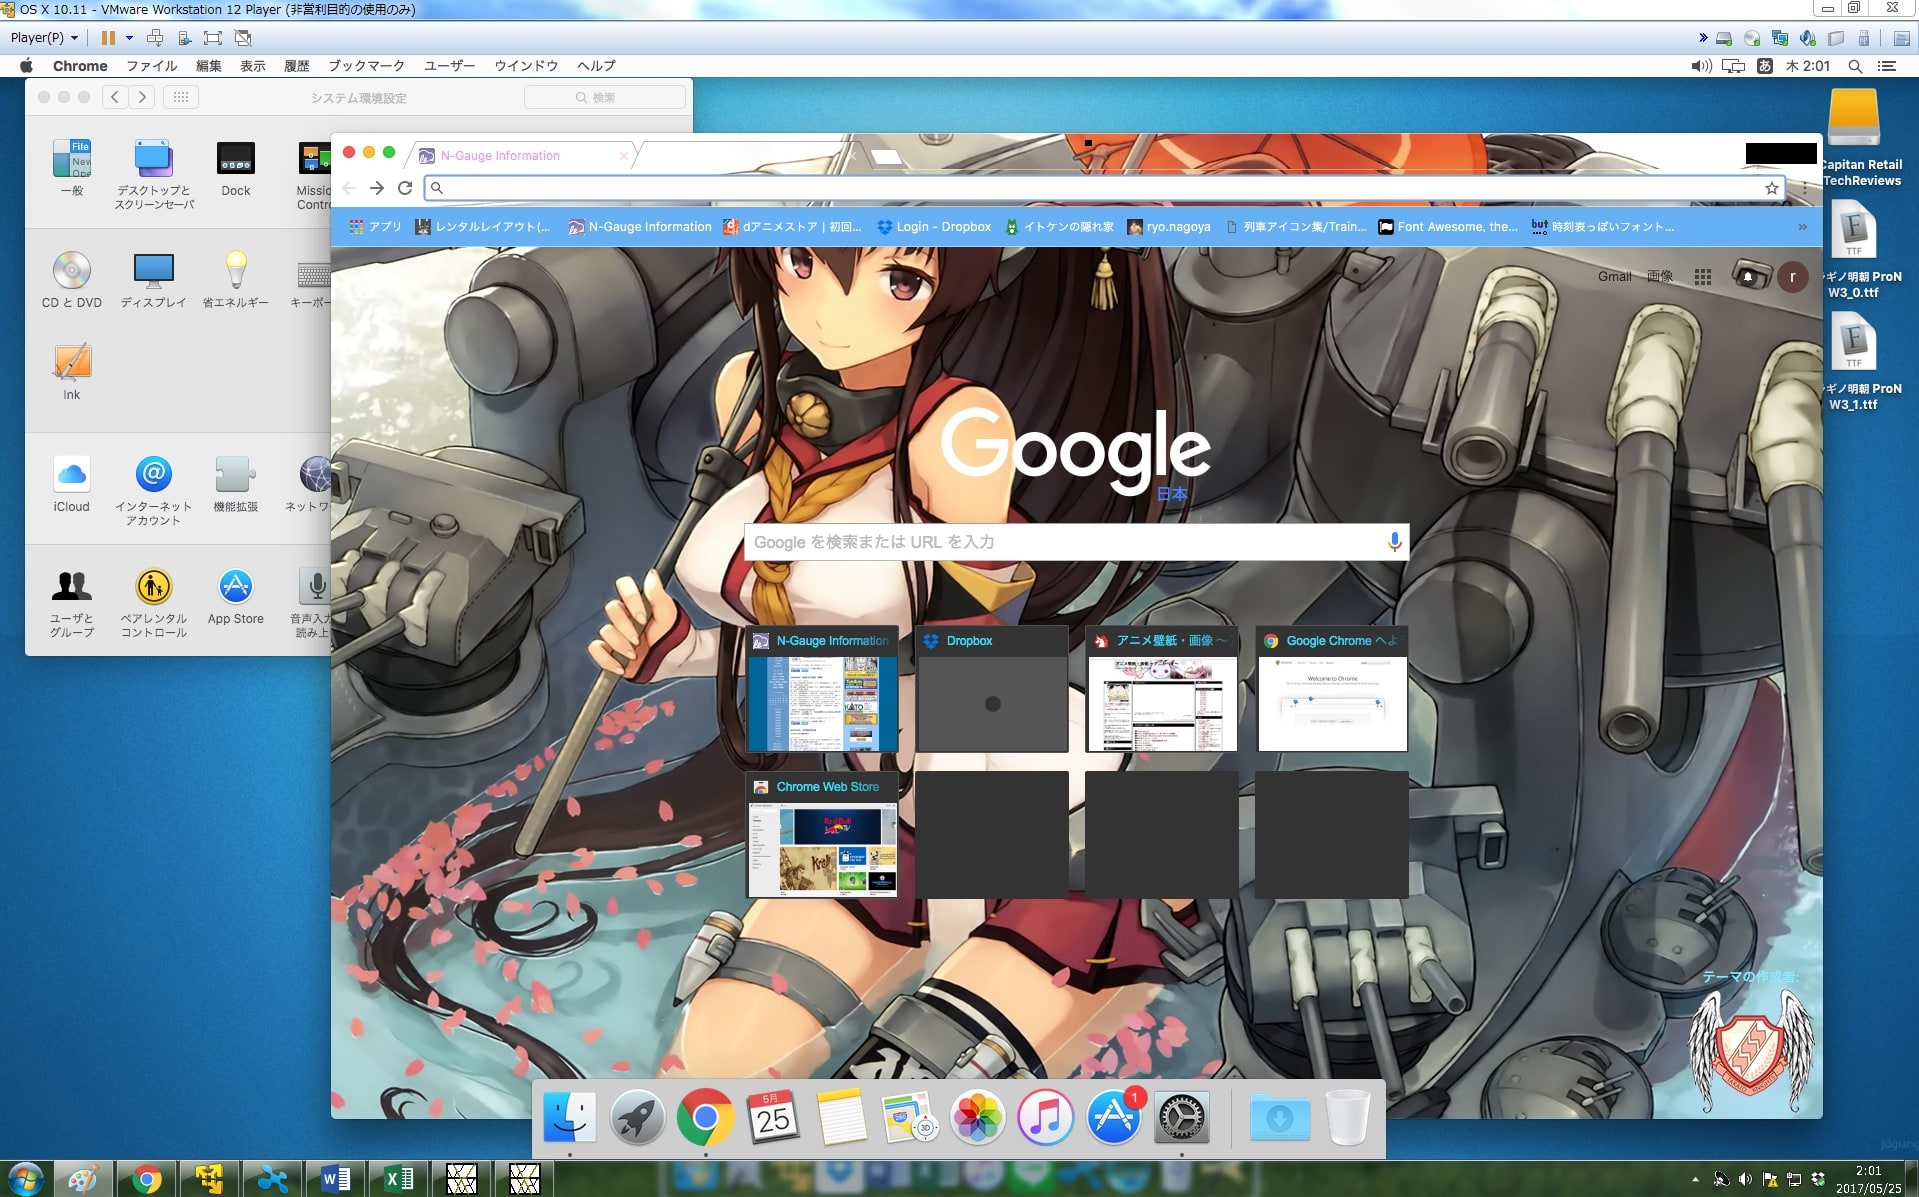
Task: Show hidden Windows tray icons
Action: [1695, 1179]
